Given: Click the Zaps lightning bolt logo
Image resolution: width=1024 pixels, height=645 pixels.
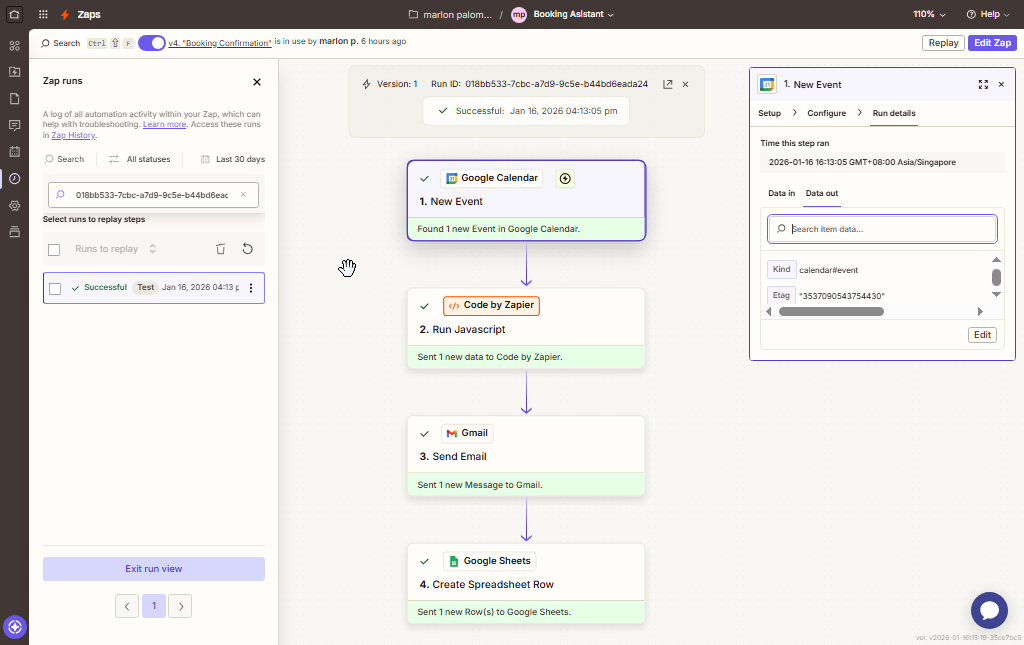Looking at the screenshot, I should pos(65,14).
